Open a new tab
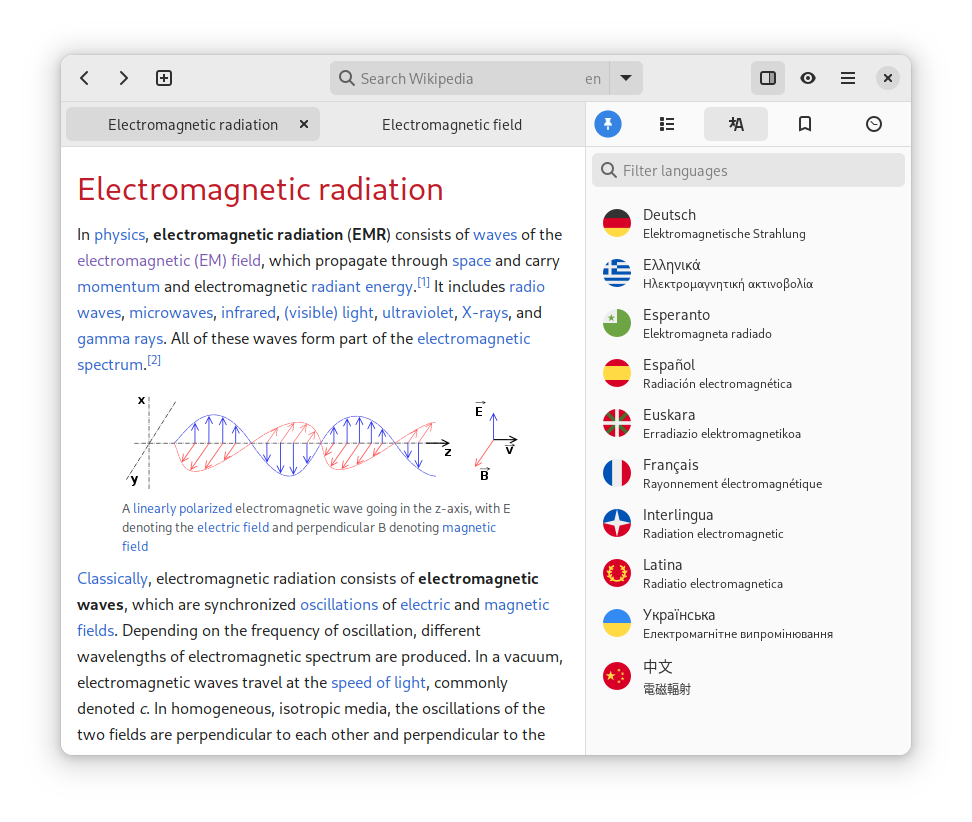Image resolution: width=972 pixels, height=822 pixels. click(x=164, y=78)
